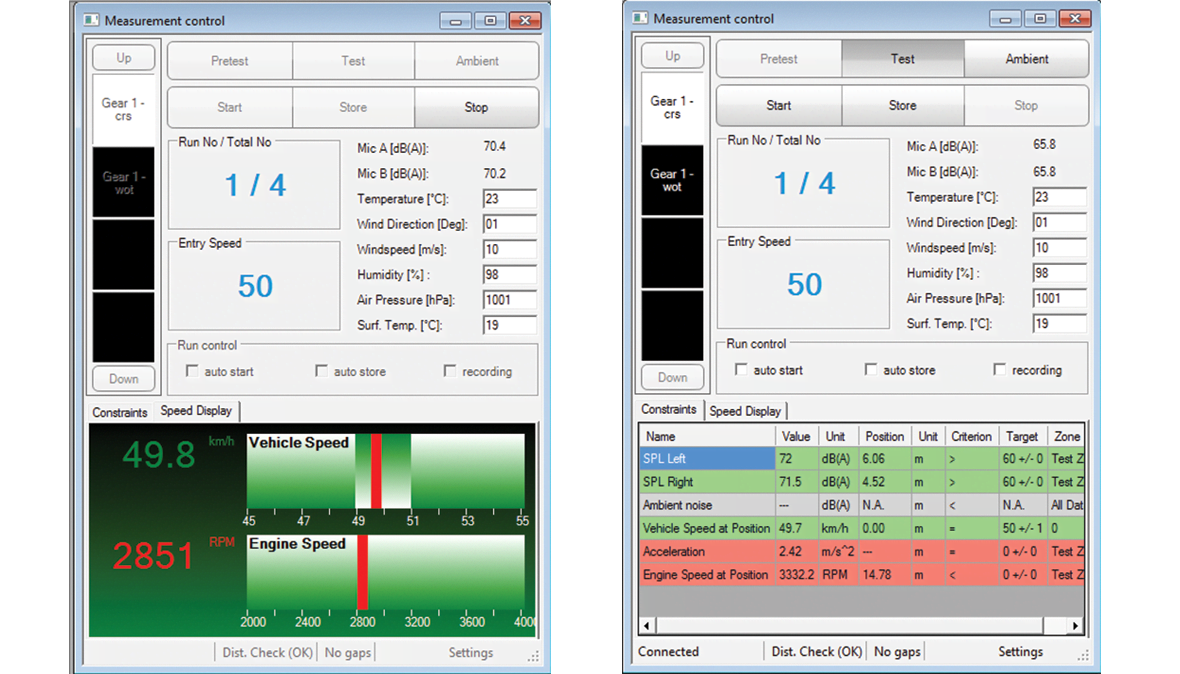Enable recording checkbox in right window
This screenshot has width=1180, height=674.
pos(999,369)
